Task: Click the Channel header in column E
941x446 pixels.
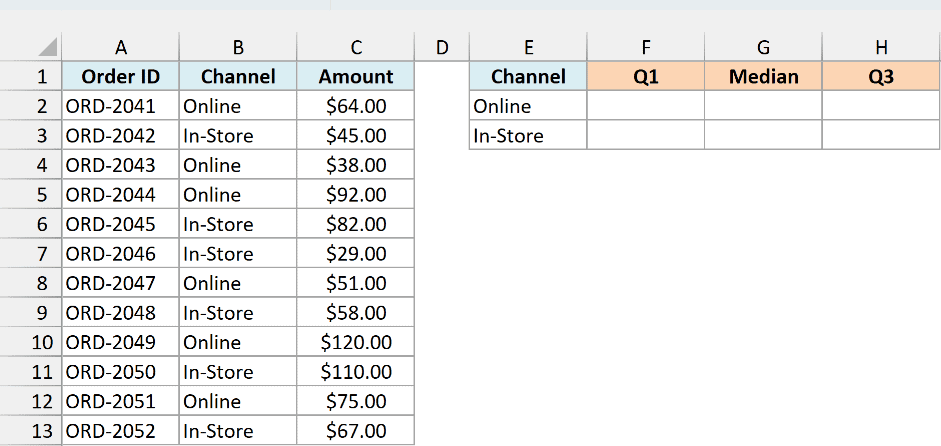Action: pyautogui.click(x=528, y=76)
